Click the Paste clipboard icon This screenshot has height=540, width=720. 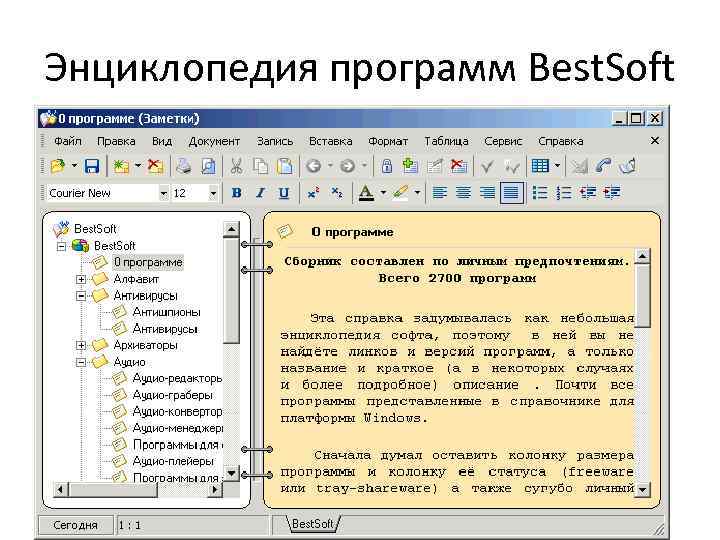[285, 166]
